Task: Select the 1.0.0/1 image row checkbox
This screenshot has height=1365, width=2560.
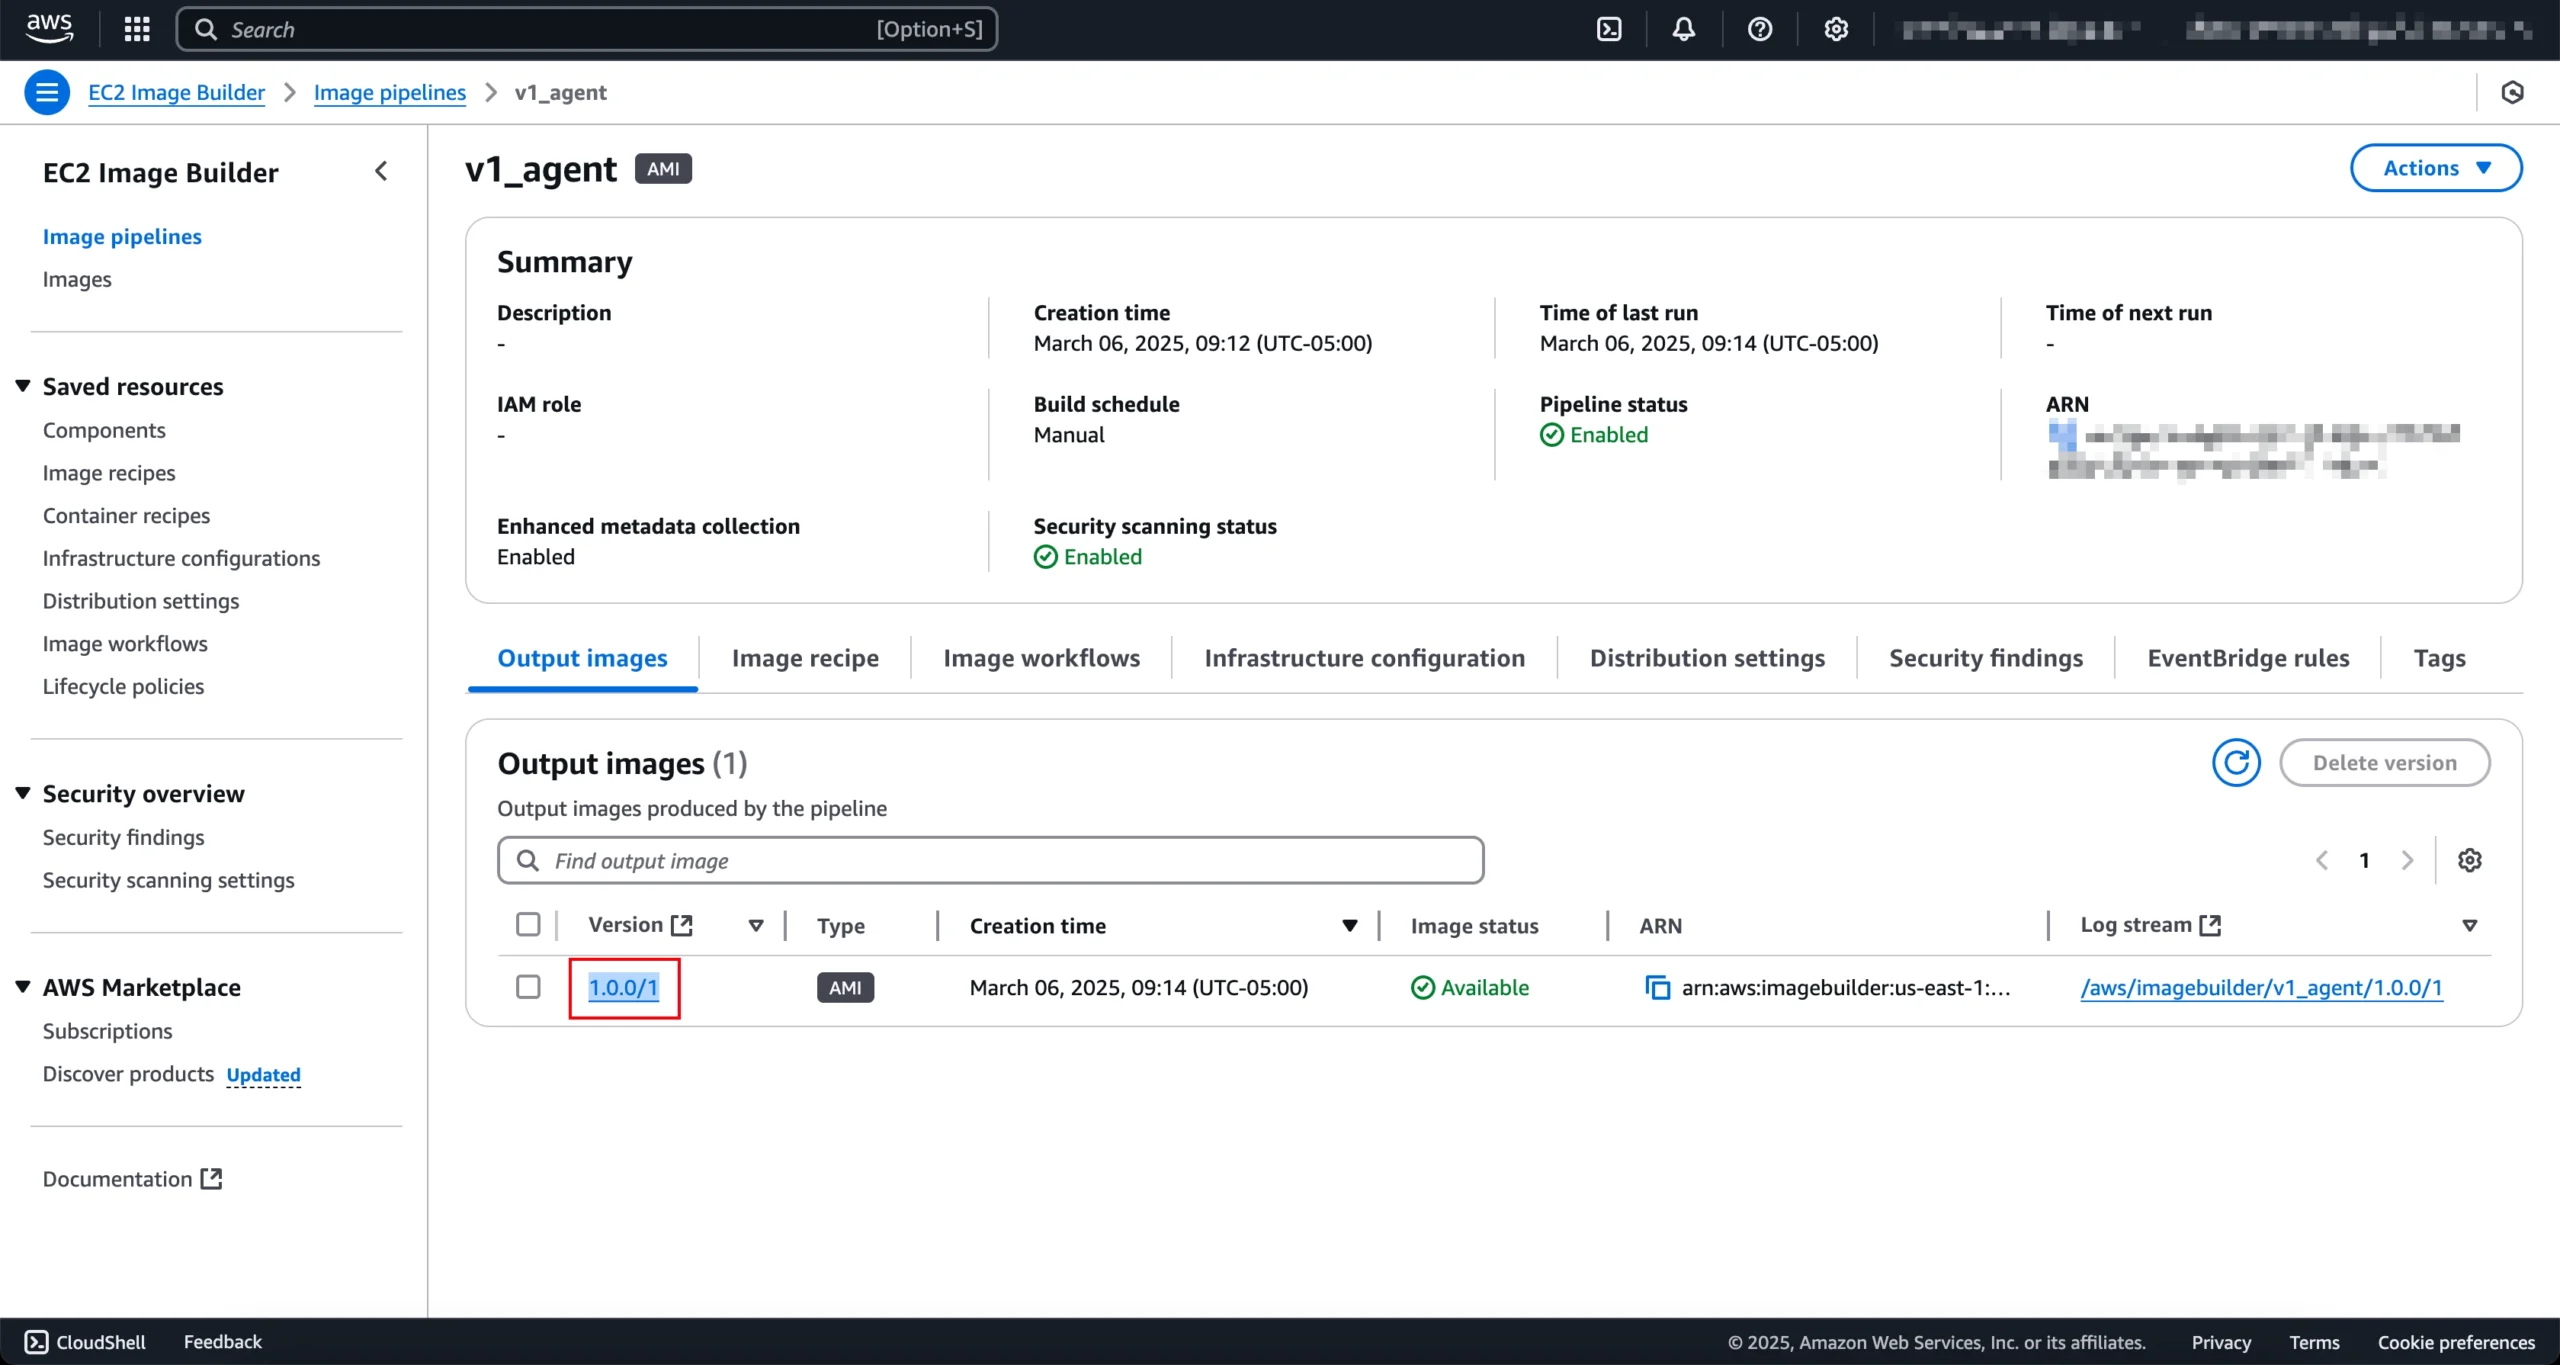Action: tap(528, 987)
